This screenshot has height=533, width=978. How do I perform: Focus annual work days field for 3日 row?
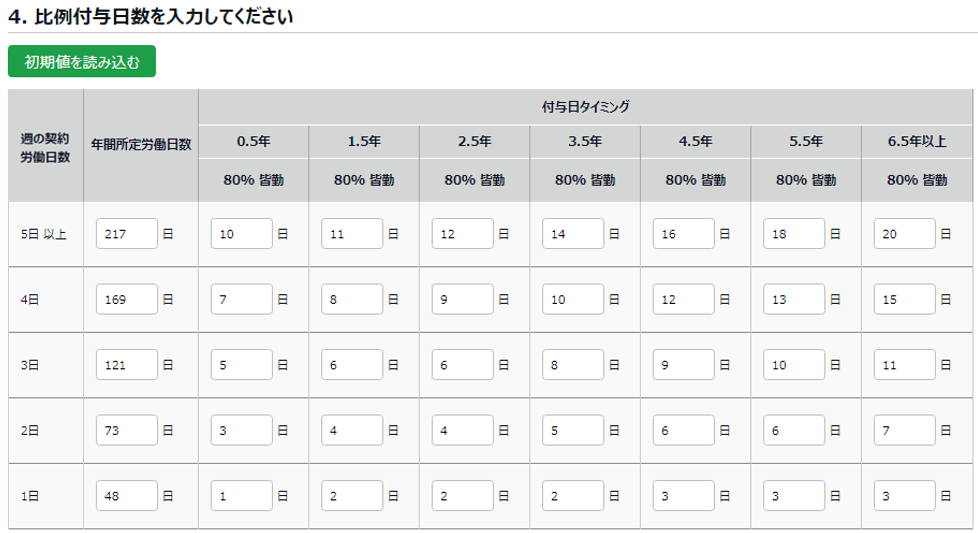[x=127, y=365]
